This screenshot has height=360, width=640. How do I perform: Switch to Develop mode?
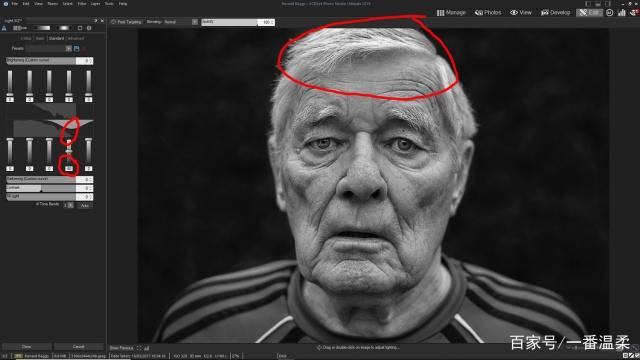(556, 13)
